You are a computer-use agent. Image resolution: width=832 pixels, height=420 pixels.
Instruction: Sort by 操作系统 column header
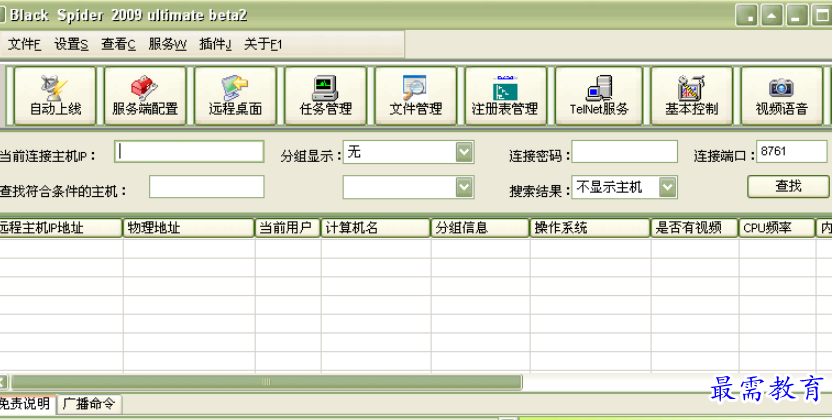click(590, 228)
